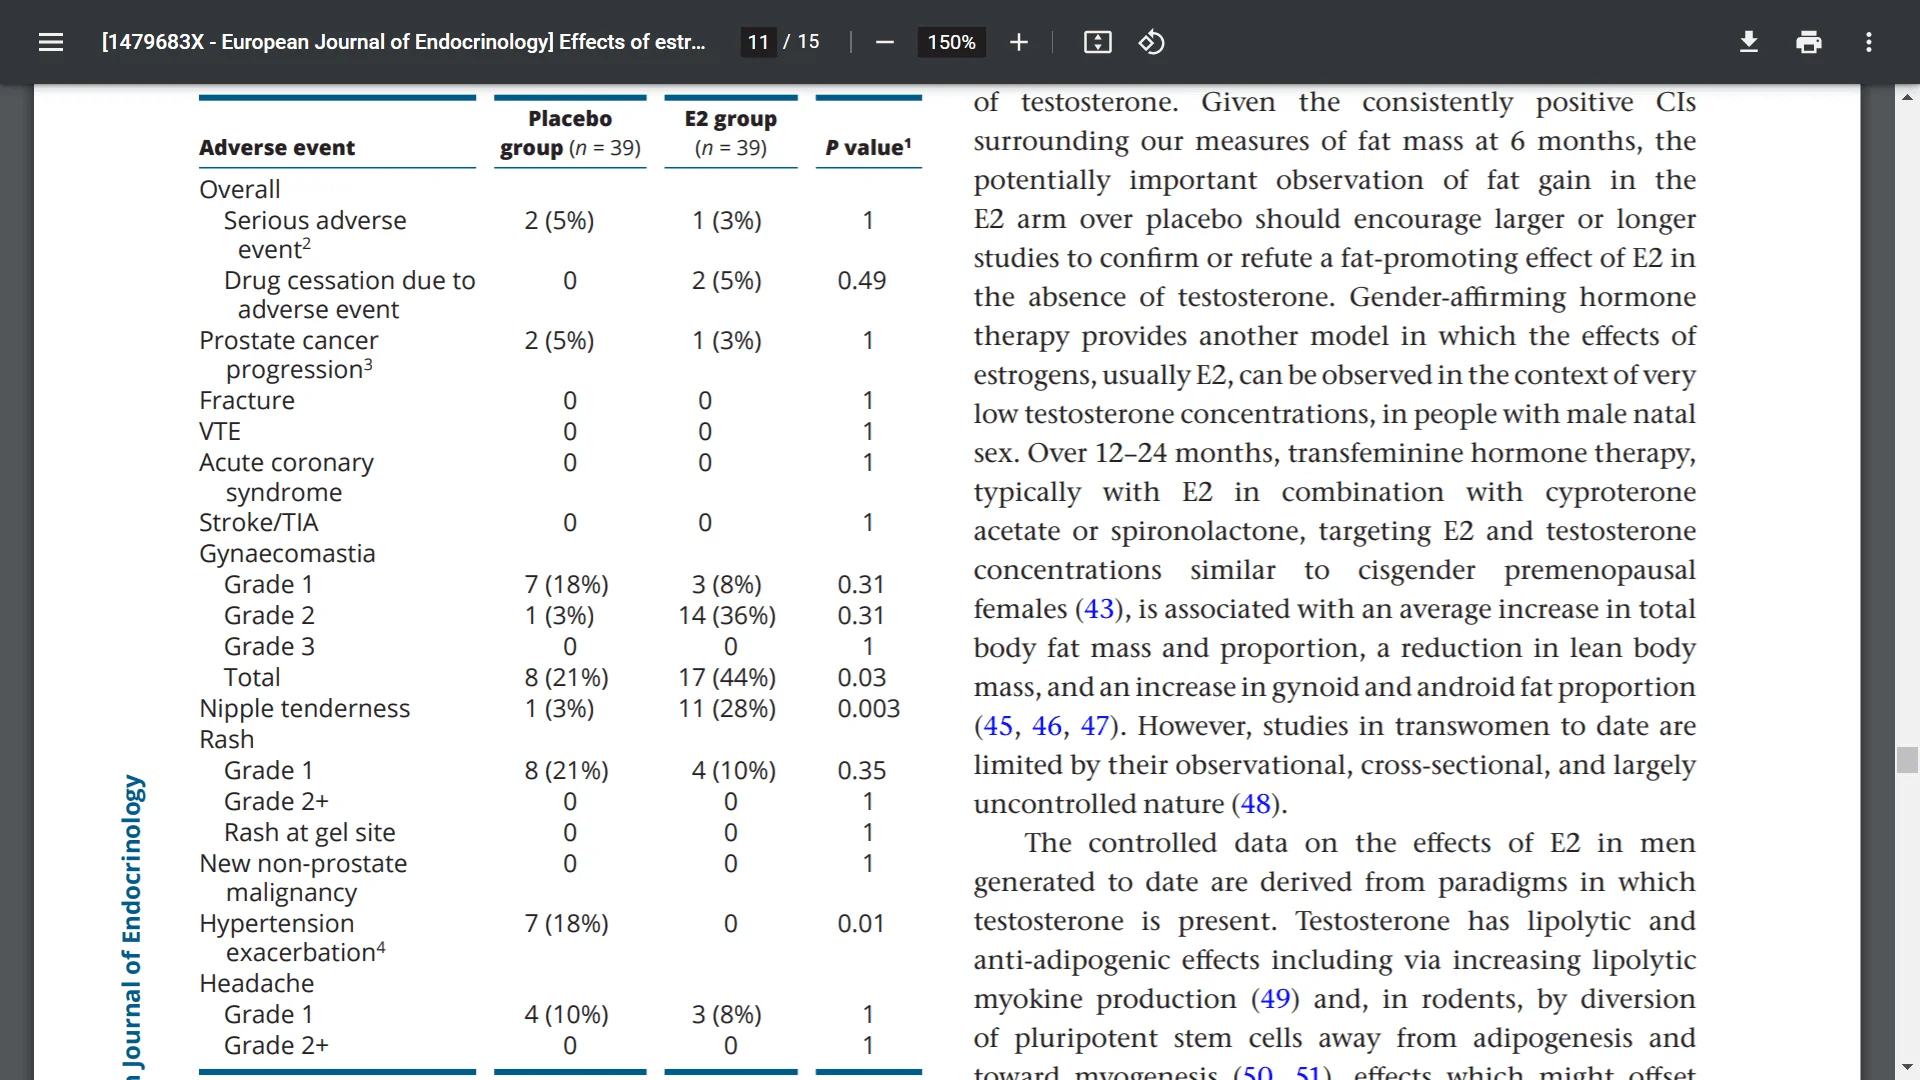
Task: Open citation link 43
Action: (1099, 609)
